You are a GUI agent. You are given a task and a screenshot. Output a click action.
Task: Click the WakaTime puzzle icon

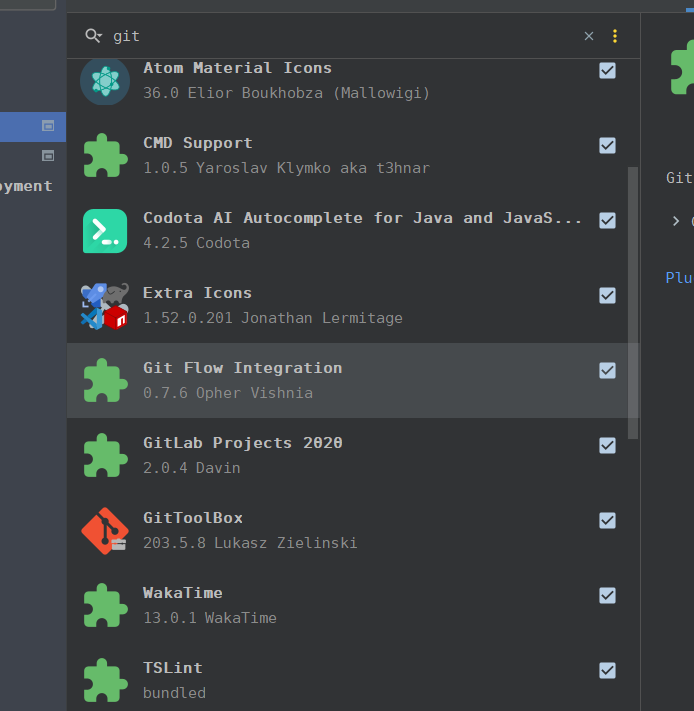coord(105,606)
